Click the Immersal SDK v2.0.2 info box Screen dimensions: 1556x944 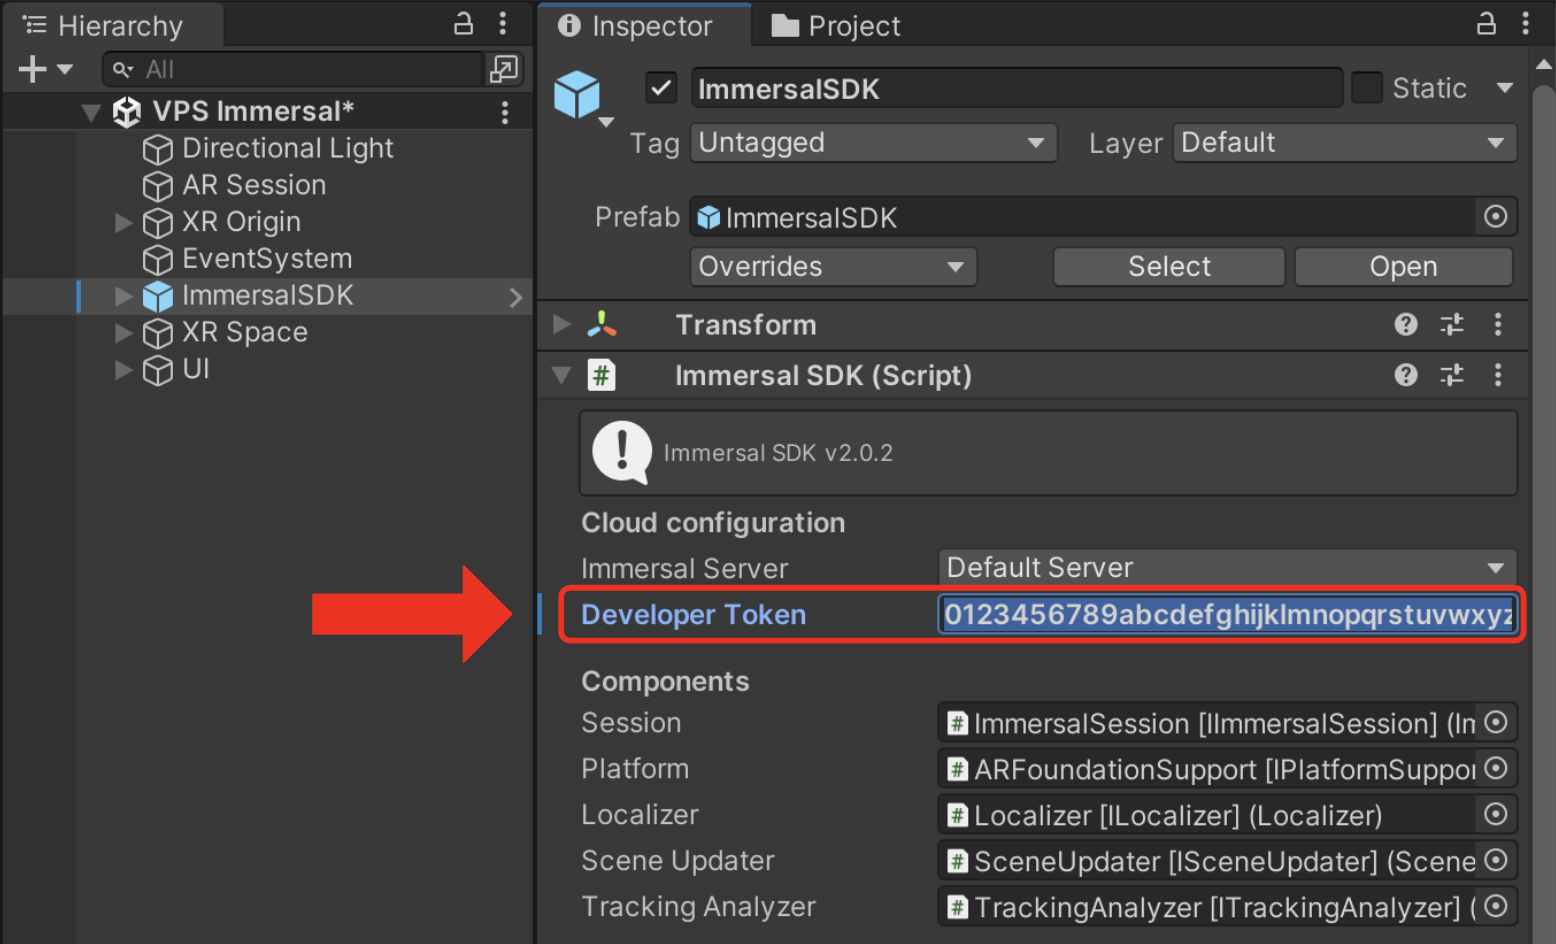click(1048, 453)
